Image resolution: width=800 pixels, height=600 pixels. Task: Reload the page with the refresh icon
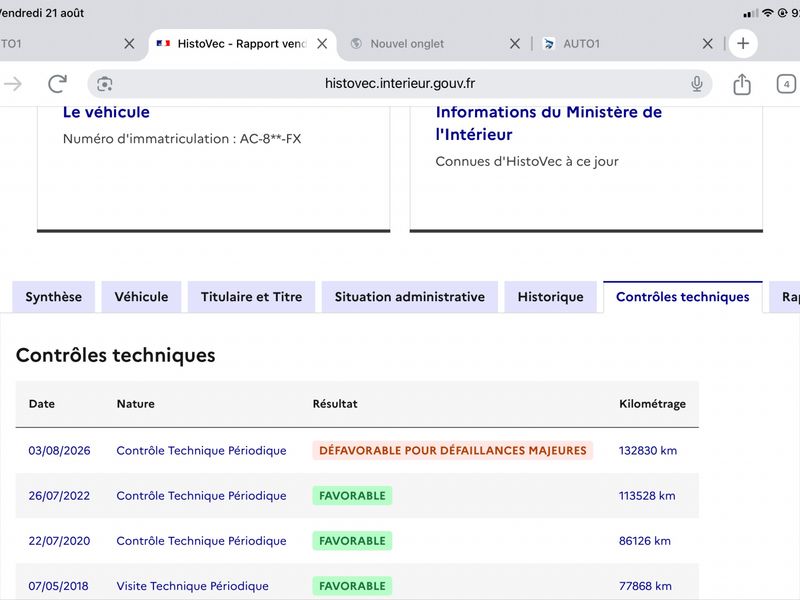tap(57, 84)
